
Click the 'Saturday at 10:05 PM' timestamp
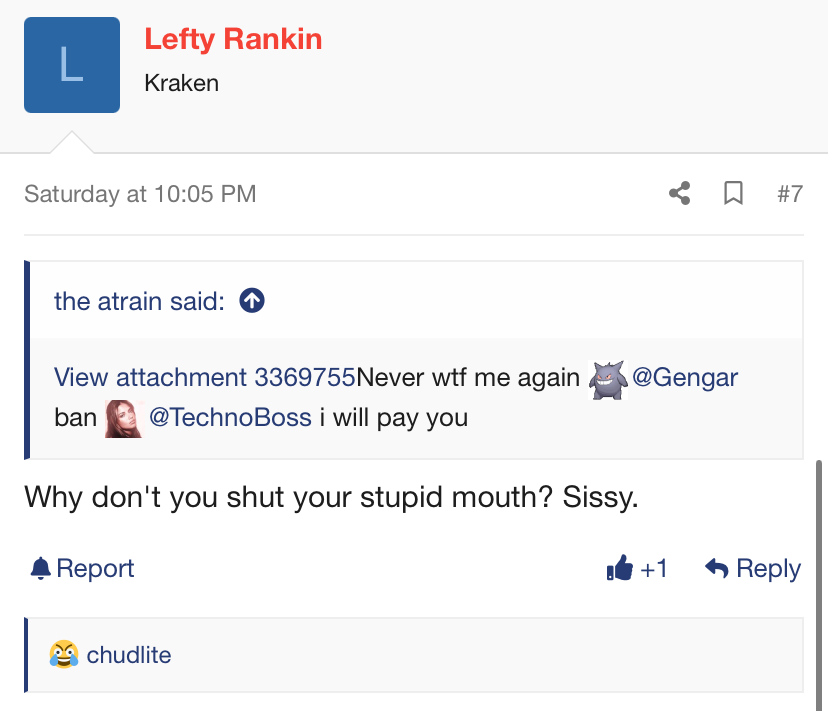click(140, 193)
